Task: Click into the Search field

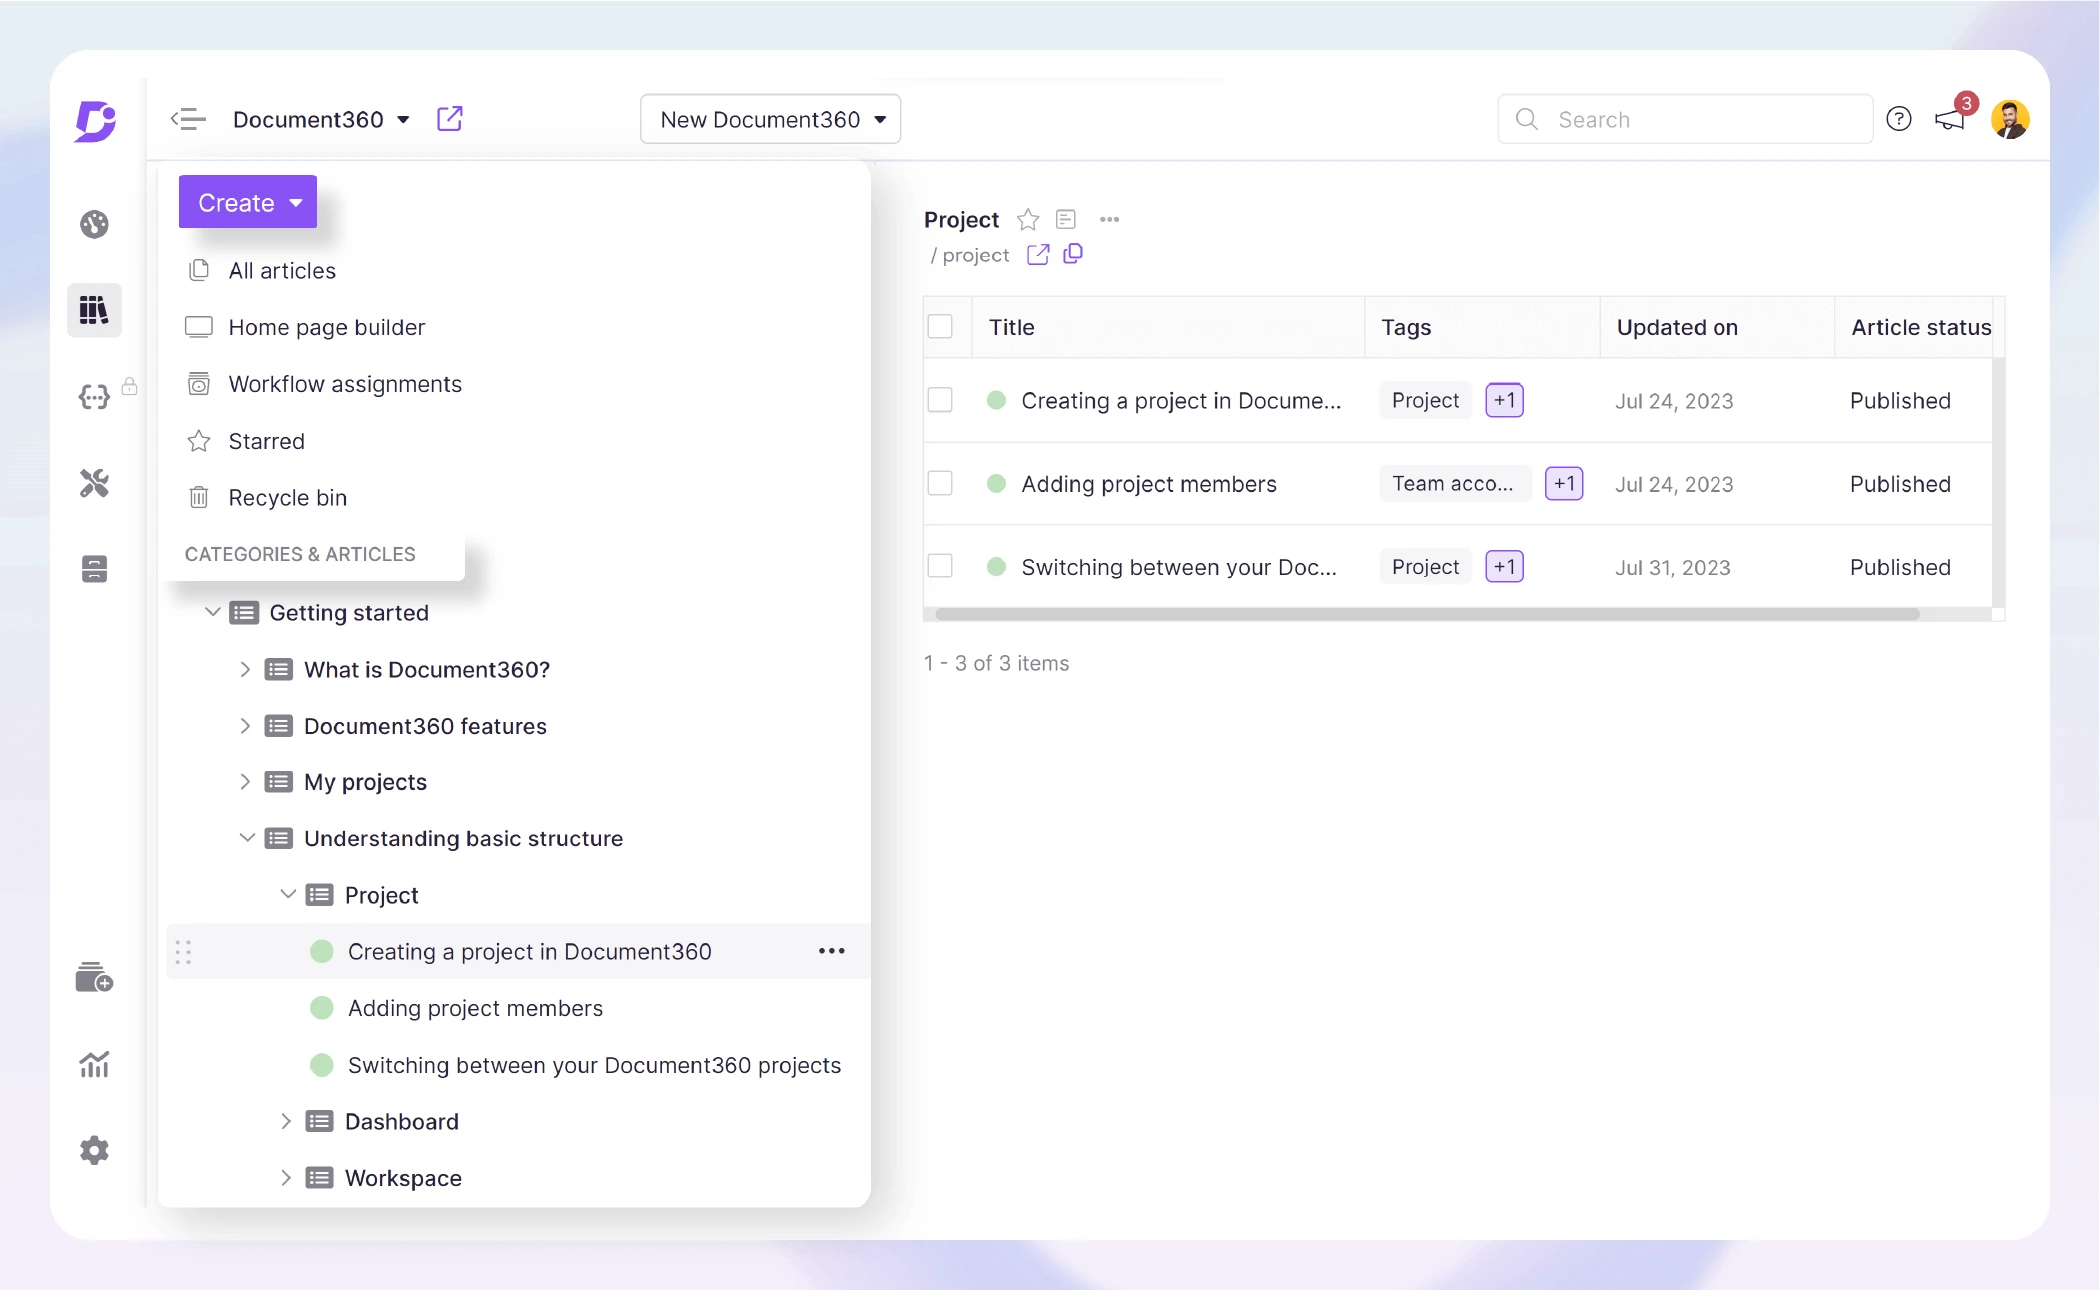Action: tap(1685, 119)
